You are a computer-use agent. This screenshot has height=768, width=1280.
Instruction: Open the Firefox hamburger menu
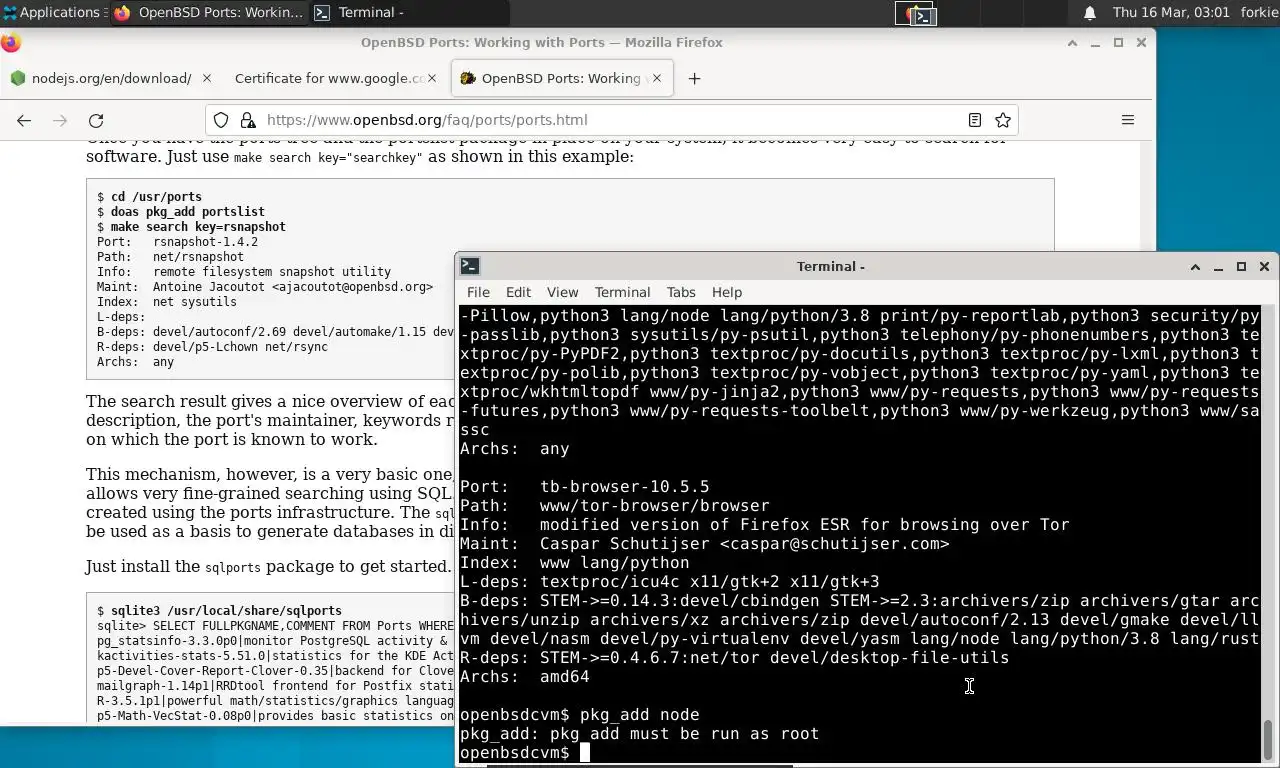[1128, 120]
